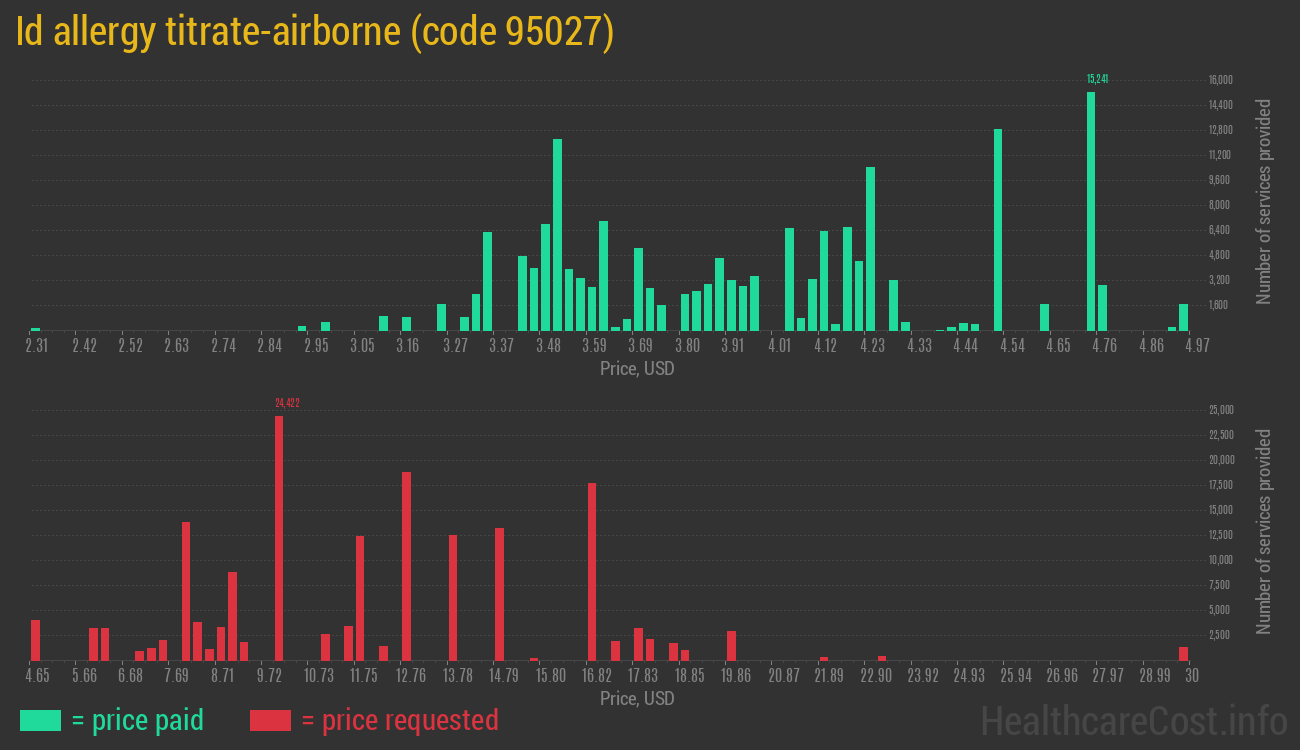Click the 16,000 y-axis tick in upper chart

1220,80
